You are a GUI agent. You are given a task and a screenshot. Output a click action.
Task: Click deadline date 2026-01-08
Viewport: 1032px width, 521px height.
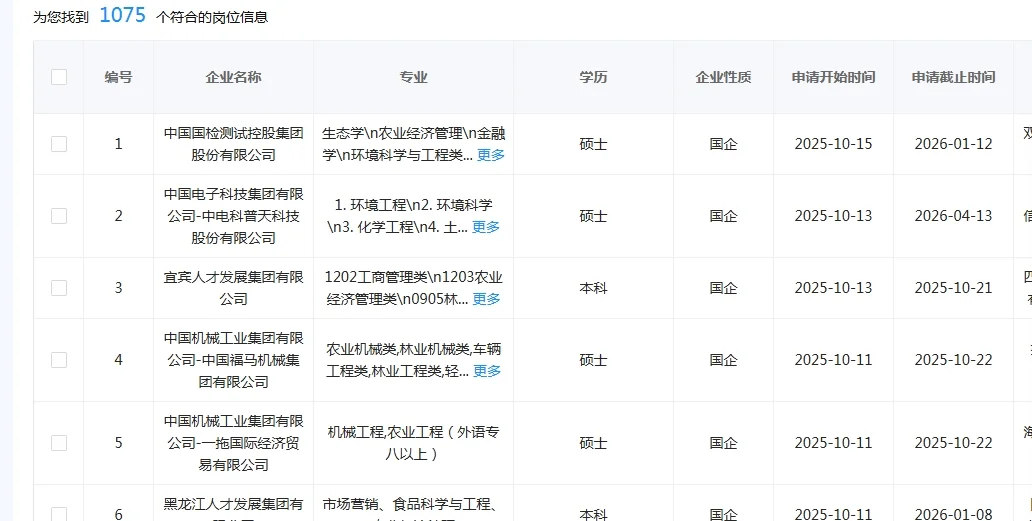tap(953, 514)
